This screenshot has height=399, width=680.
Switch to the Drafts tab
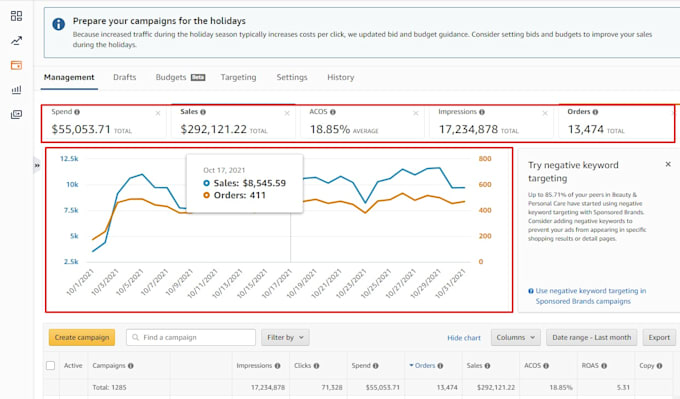click(124, 77)
